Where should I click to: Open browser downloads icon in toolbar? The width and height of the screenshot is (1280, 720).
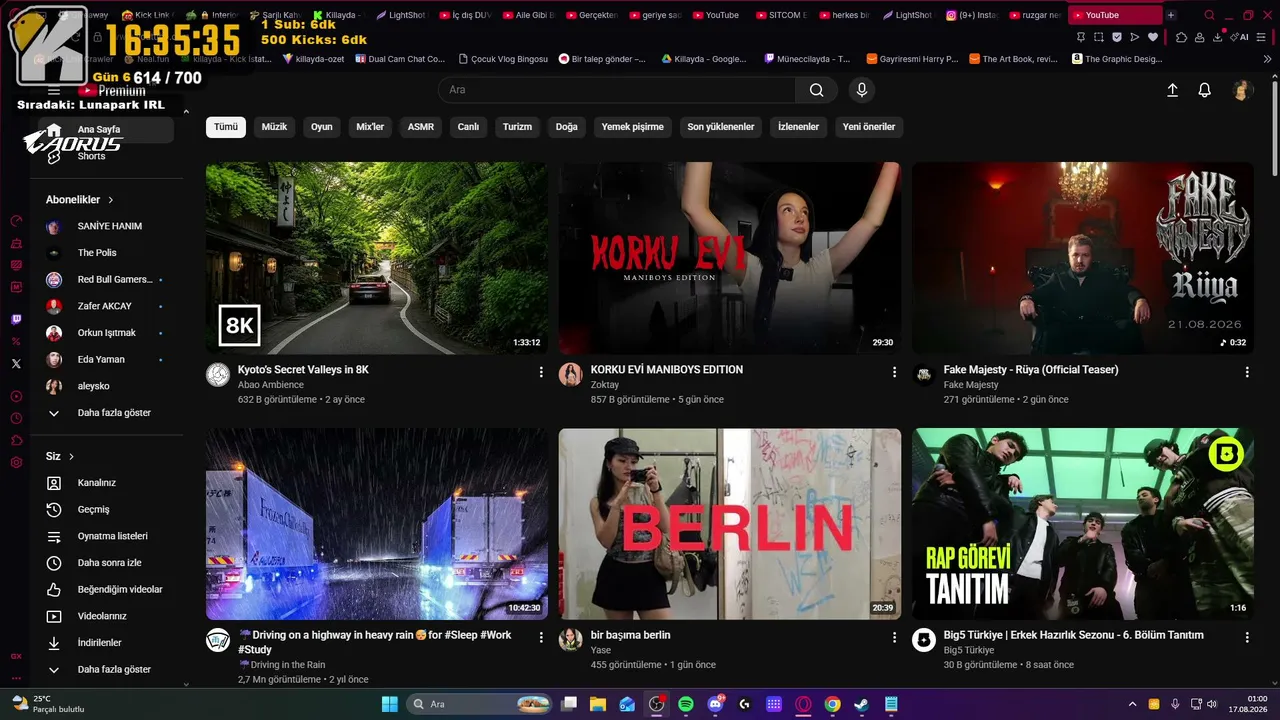tap(1217, 37)
